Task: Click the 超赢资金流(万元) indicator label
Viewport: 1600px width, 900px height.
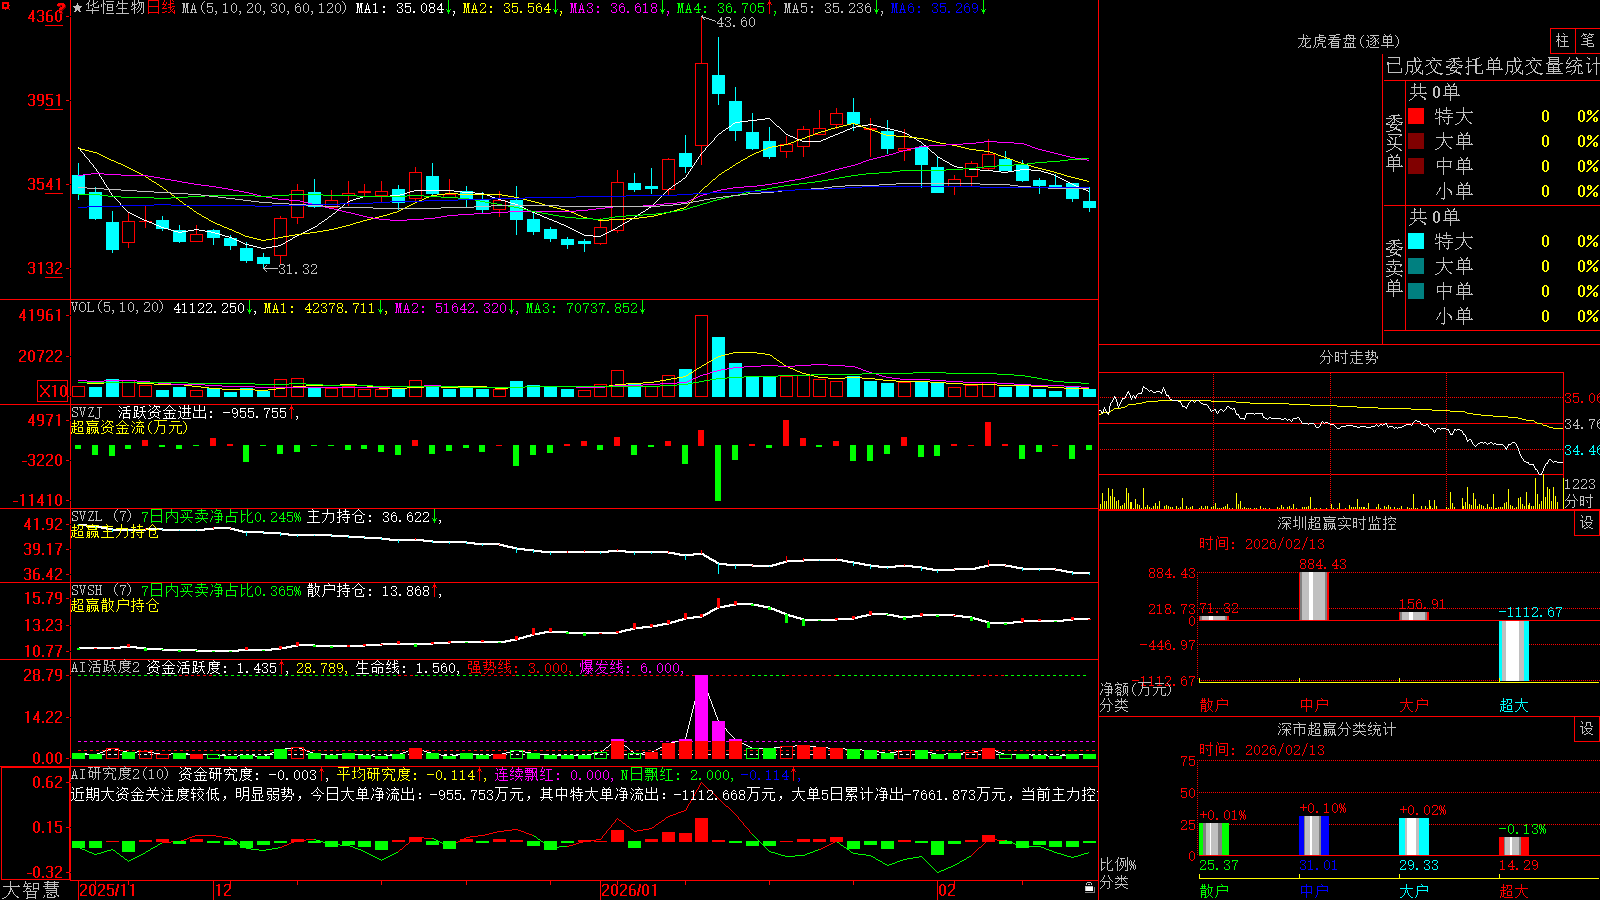Action: (x=128, y=427)
